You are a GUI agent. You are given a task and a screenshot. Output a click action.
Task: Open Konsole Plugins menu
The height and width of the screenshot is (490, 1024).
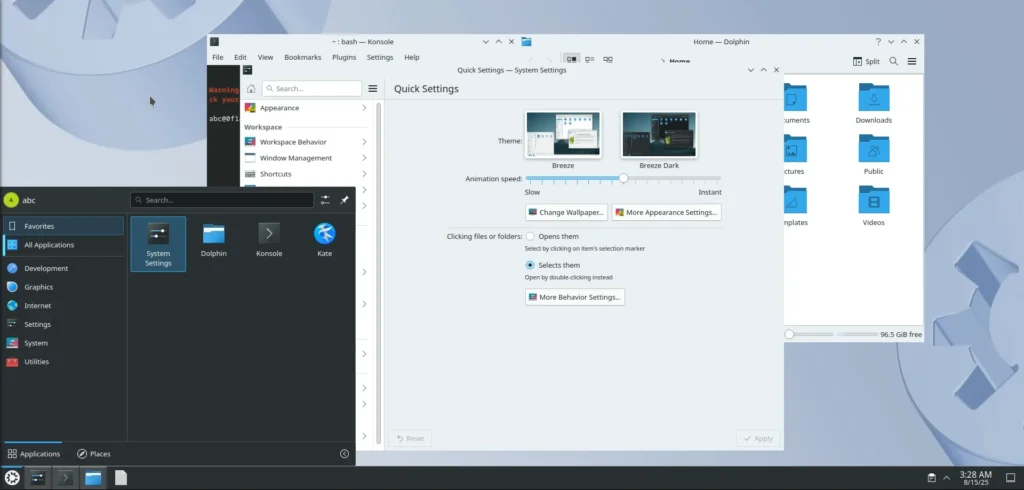tap(344, 57)
